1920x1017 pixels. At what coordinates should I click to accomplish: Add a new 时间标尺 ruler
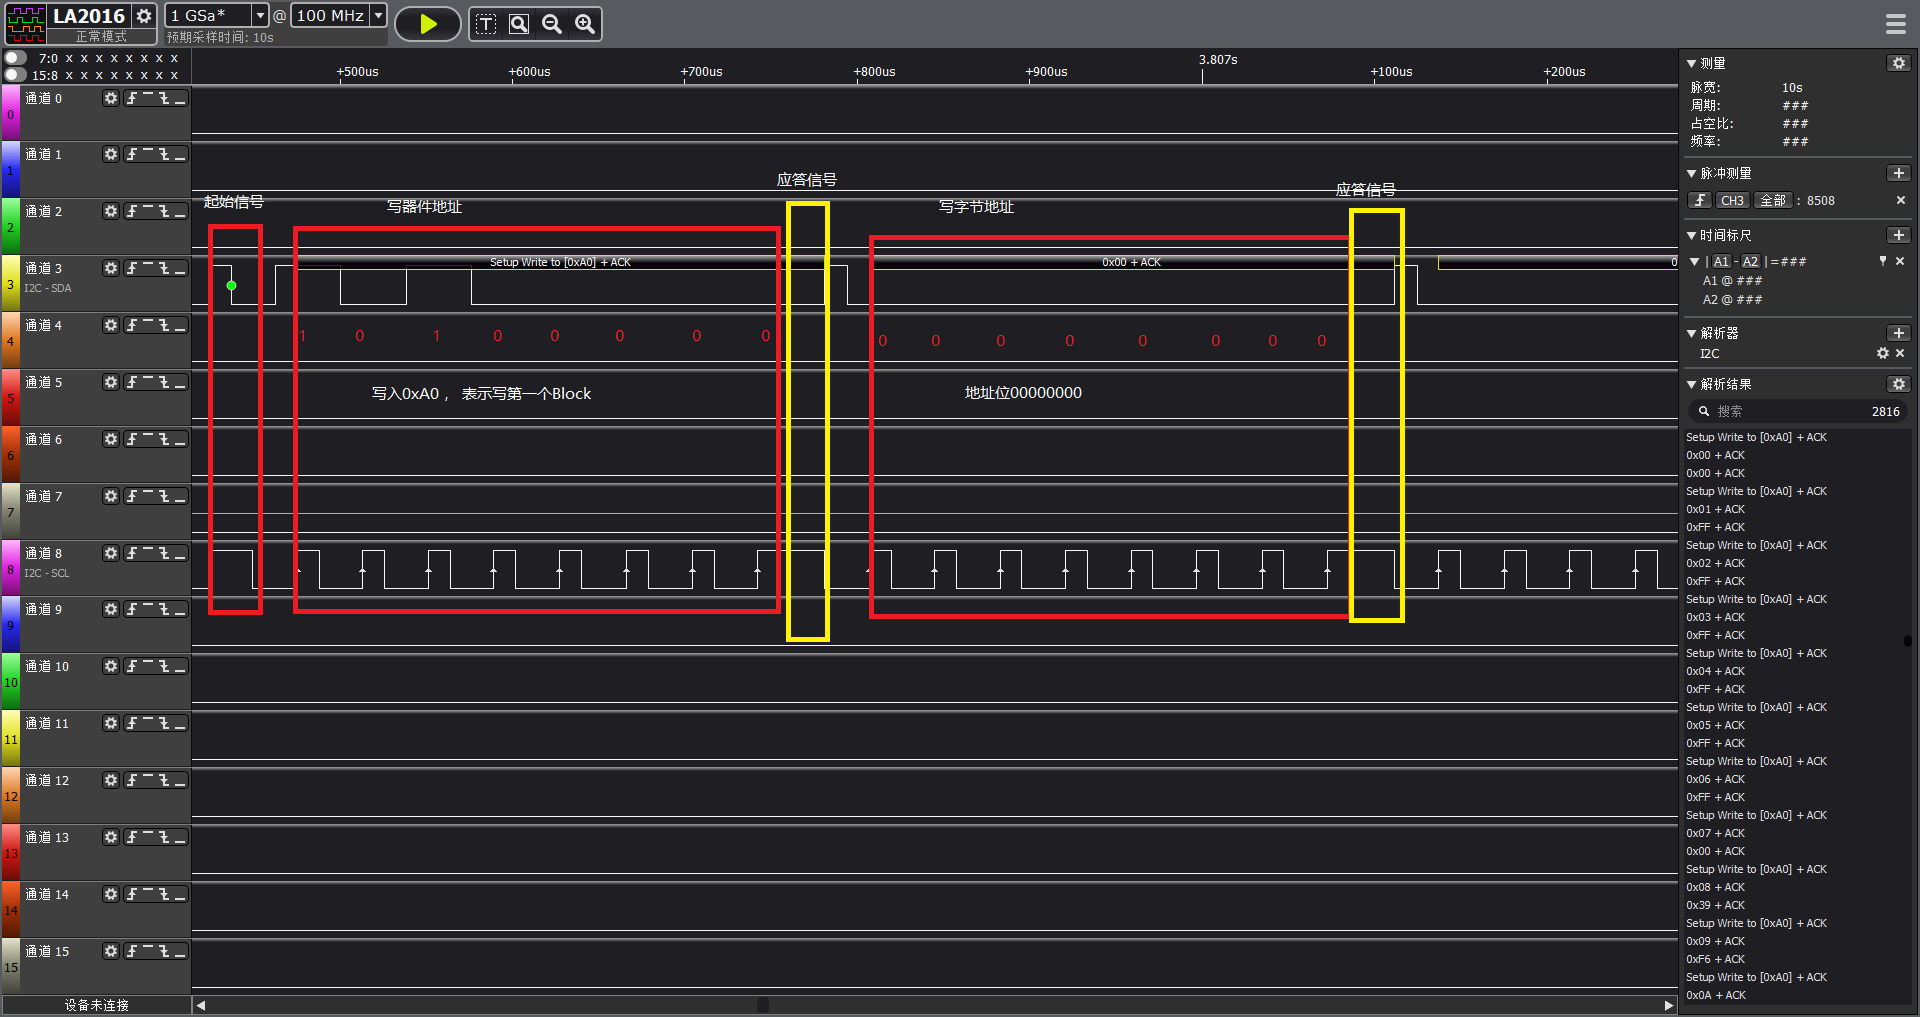pos(1899,235)
